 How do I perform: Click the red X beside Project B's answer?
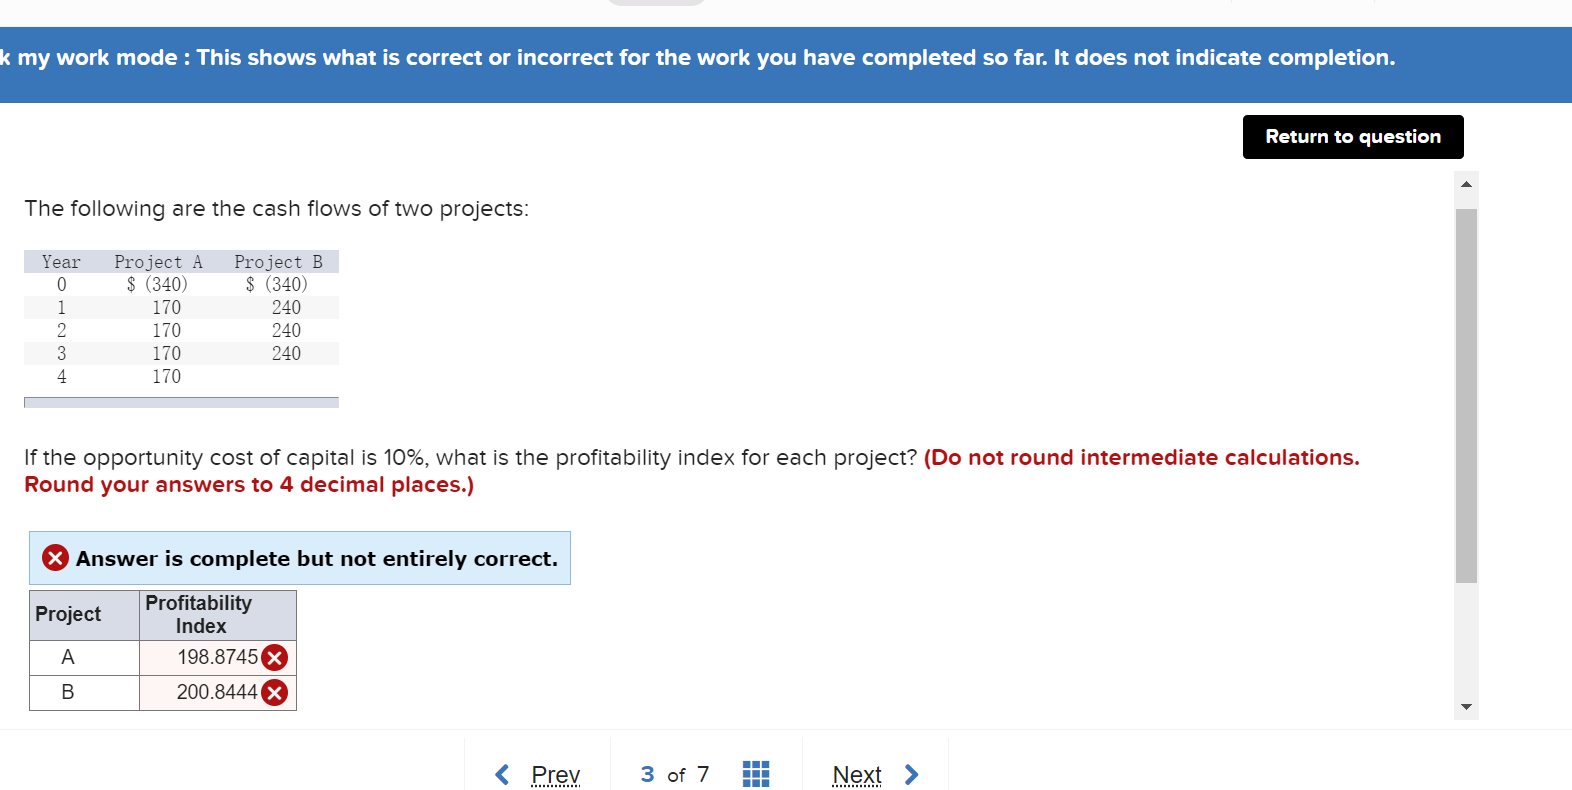[275, 692]
